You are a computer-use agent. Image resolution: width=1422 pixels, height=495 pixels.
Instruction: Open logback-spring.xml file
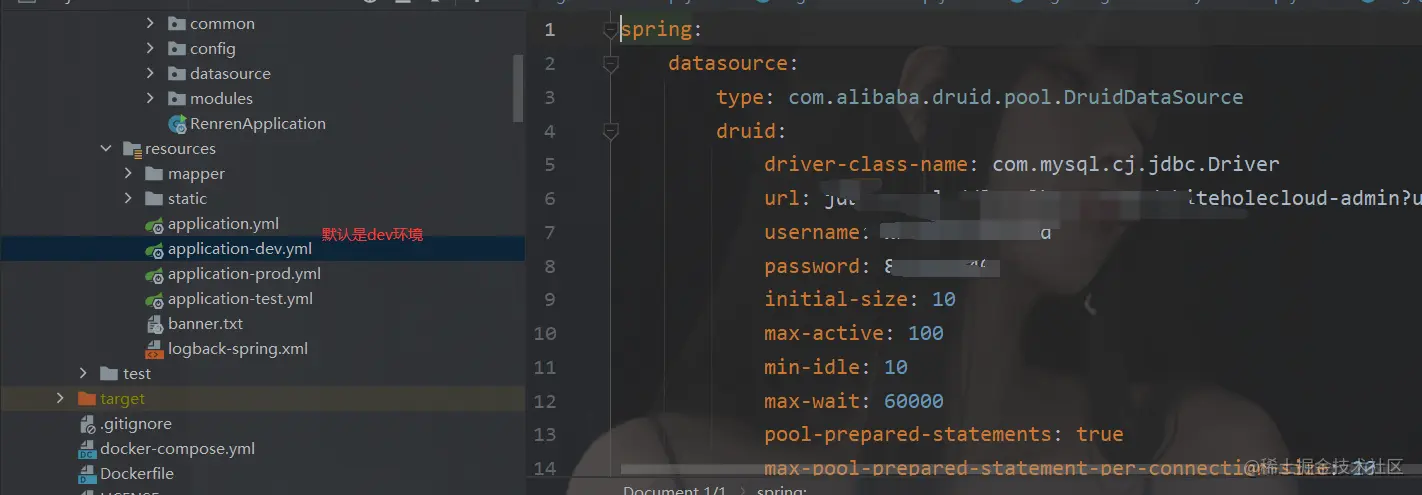238,349
